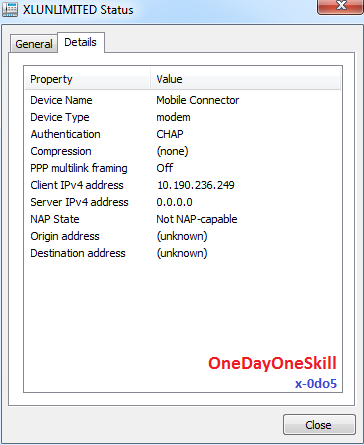Screen dimensions: 364x445
Task: Click the (none) compression value
Action: [x=173, y=151]
